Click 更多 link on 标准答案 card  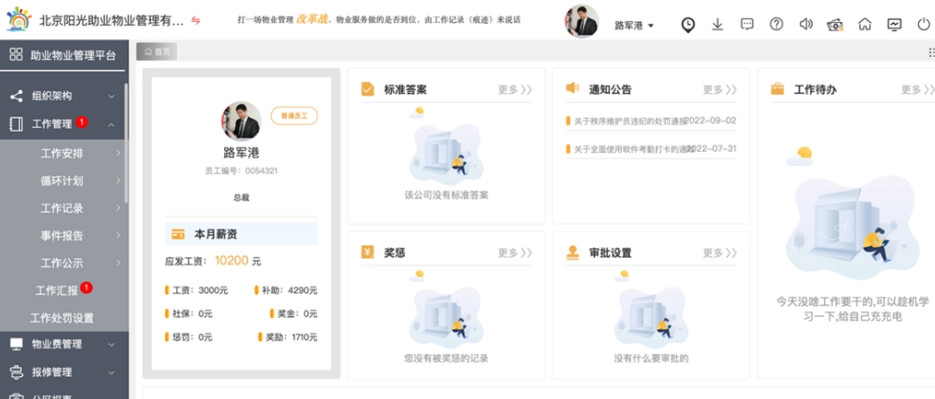[x=515, y=90]
